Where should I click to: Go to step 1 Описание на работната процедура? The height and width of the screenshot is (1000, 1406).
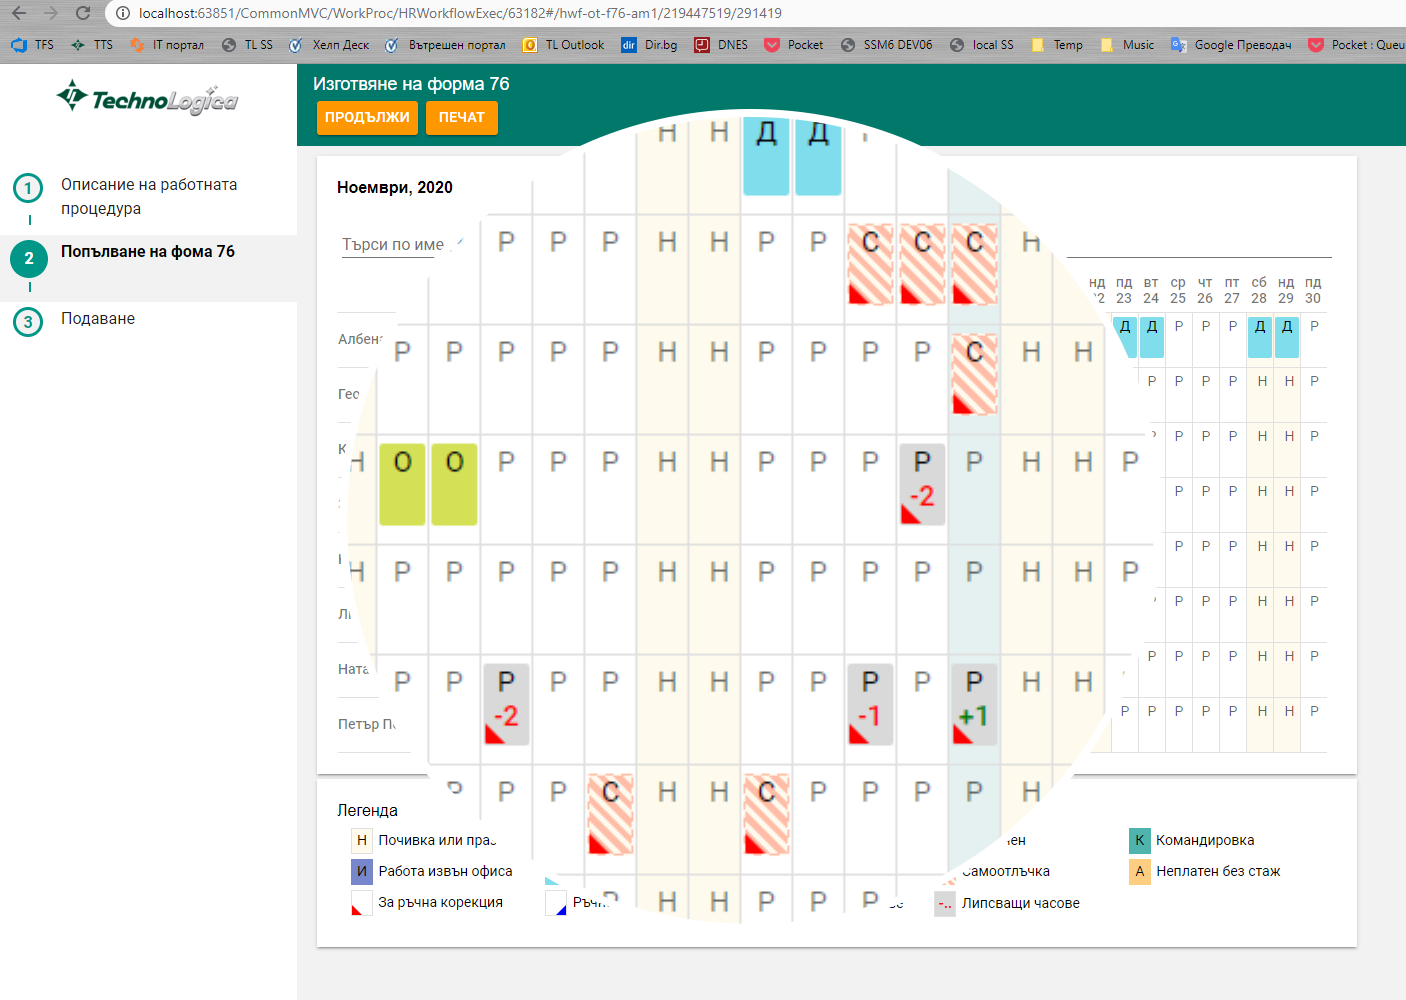click(148, 196)
